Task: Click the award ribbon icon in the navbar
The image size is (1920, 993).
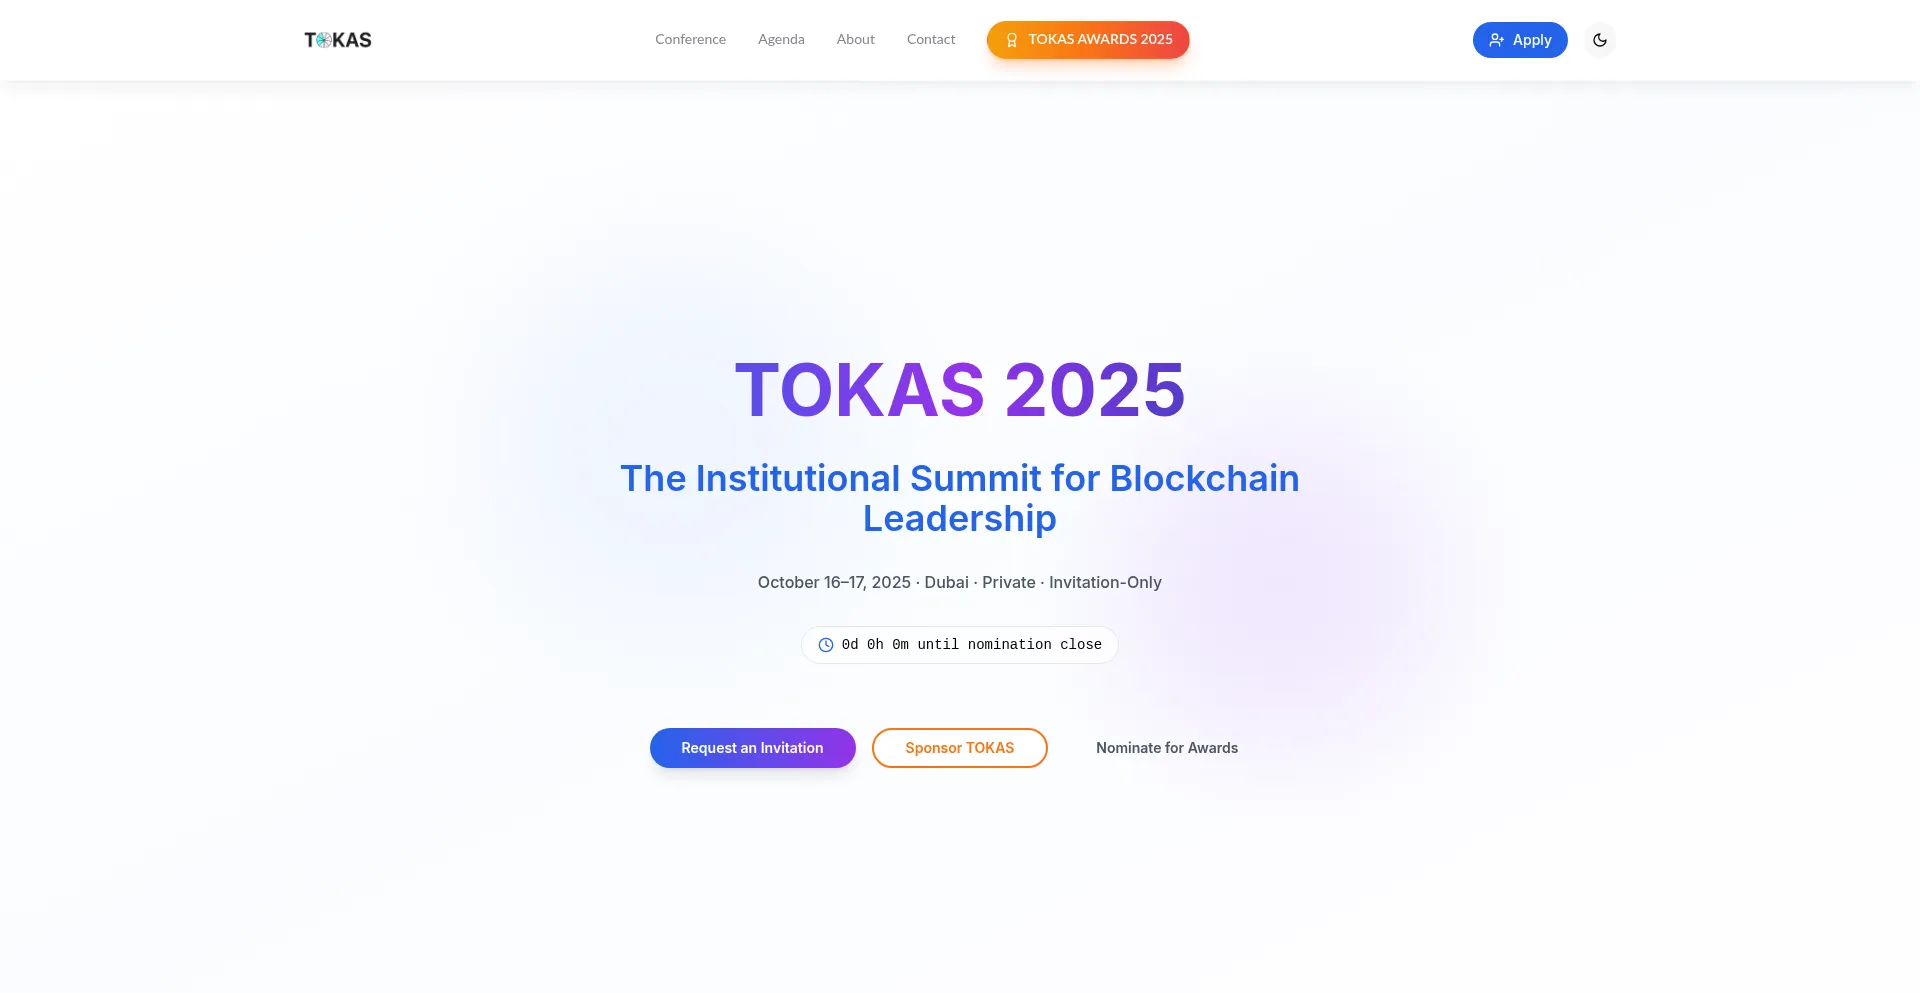Action: (x=1011, y=40)
